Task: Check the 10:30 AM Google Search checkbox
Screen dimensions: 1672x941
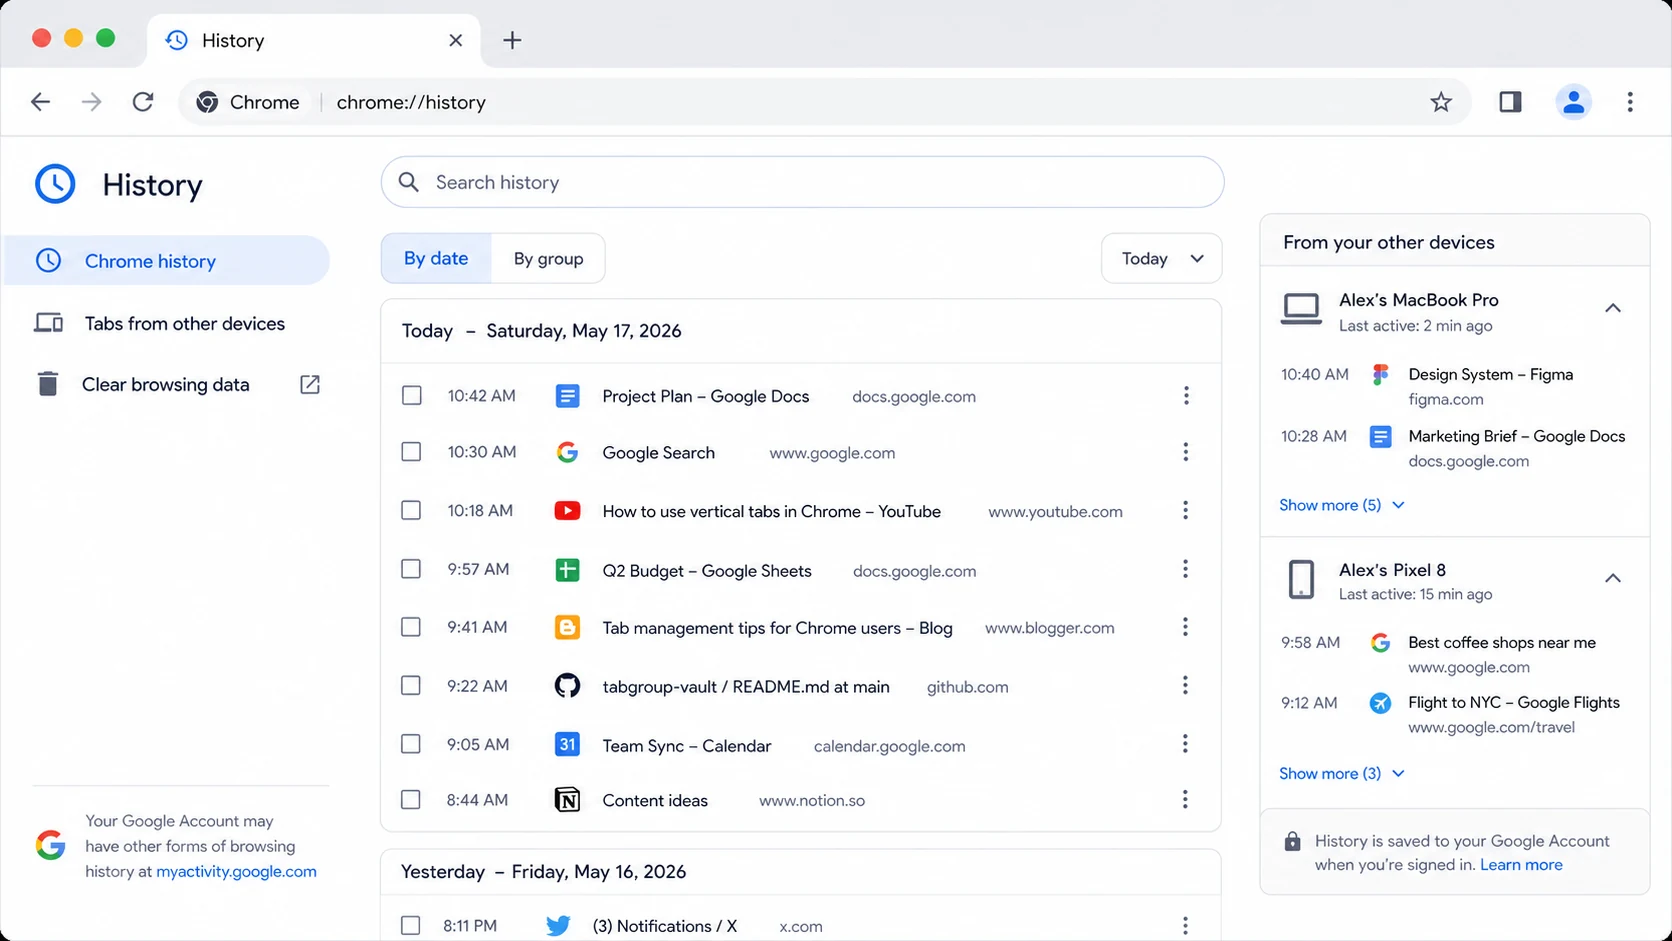Action: point(411,452)
